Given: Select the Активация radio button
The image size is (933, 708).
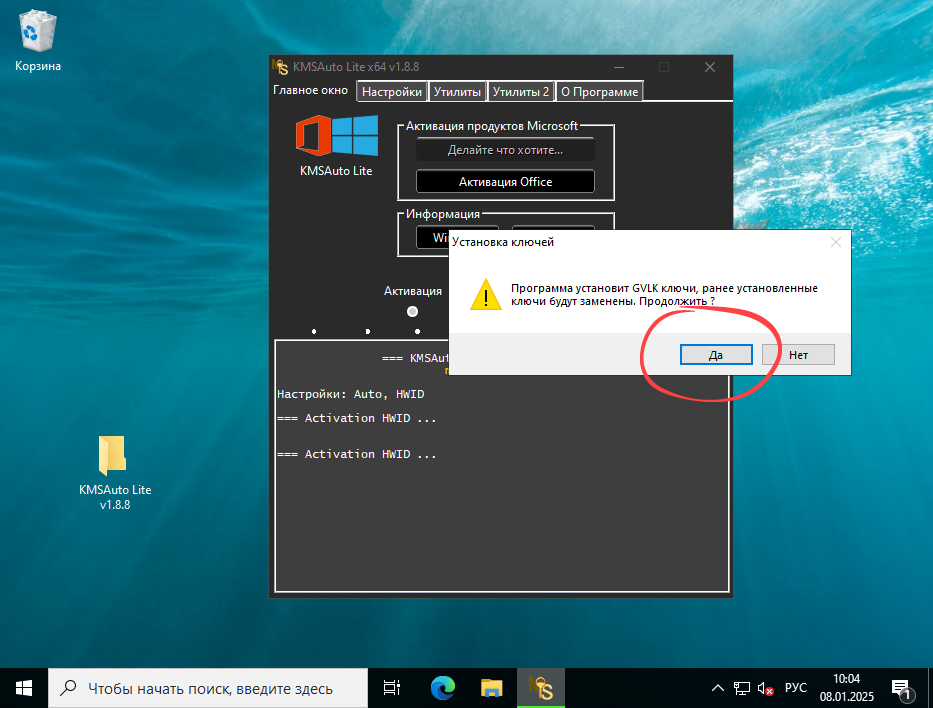Looking at the screenshot, I should click(413, 311).
